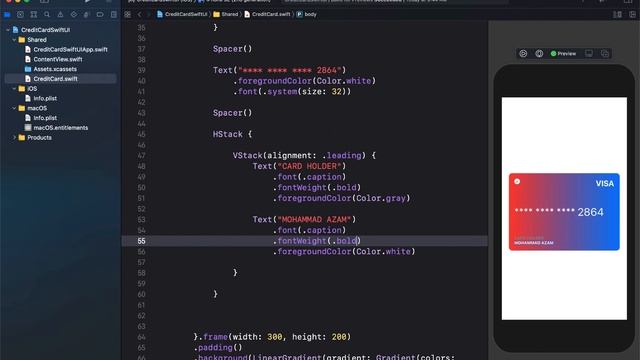Image resolution: width=640 pixels, height=360 pixels.
Task: Start Live Preview play button
Action: 523,53
